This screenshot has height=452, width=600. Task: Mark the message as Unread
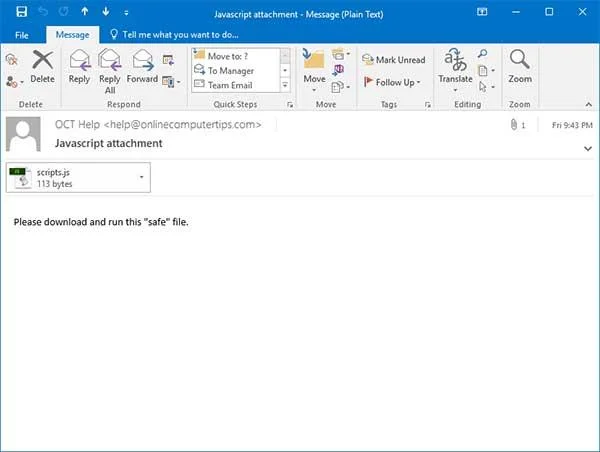pos(393,60)
